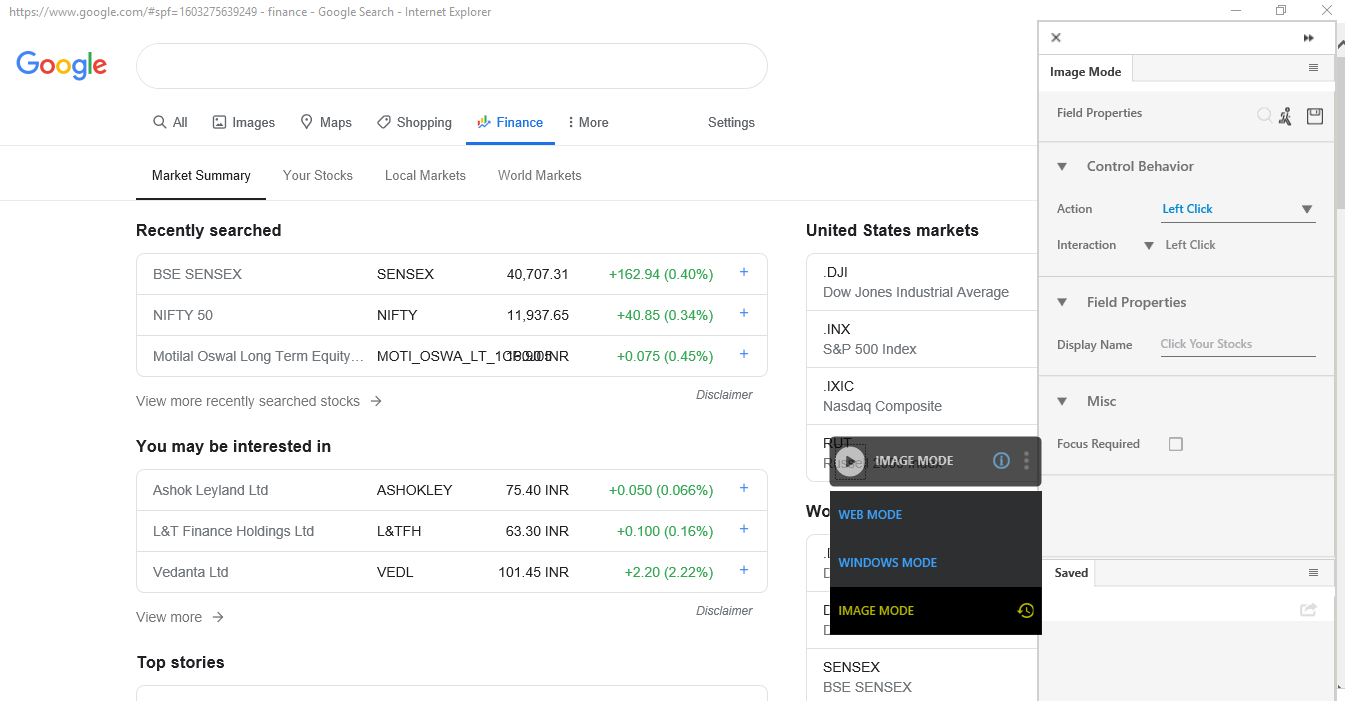Screen dimensions: 1345x701
Task: Expand the Interaction dropdown arrow
Action: [1149, 246]
